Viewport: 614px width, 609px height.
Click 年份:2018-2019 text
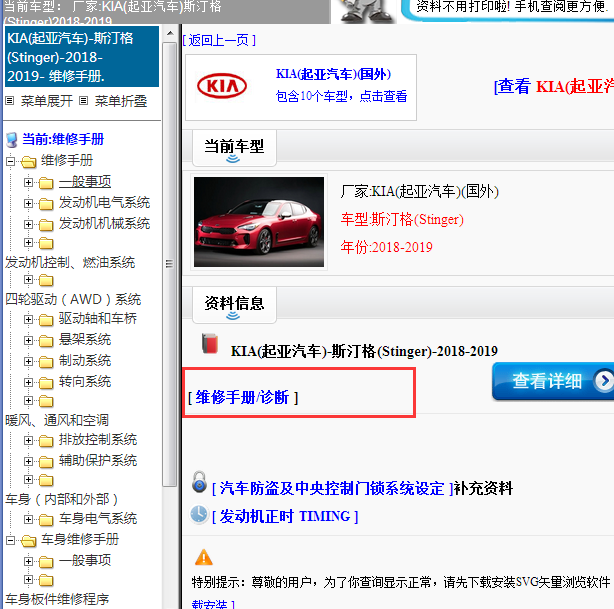(x=386, y=247)
